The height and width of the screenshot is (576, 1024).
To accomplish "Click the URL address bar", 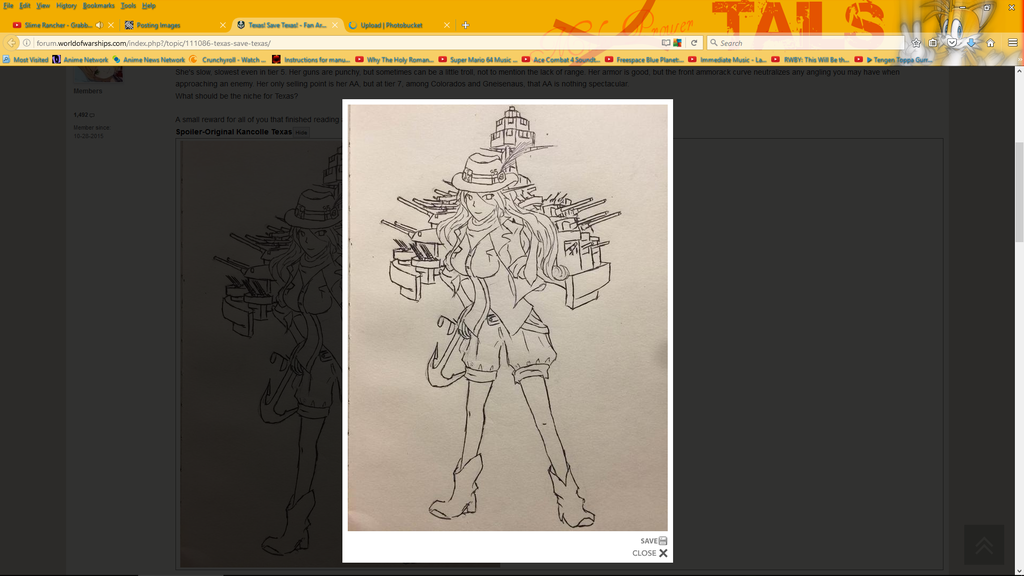I will pyautogui.click(x=346, y=43).
